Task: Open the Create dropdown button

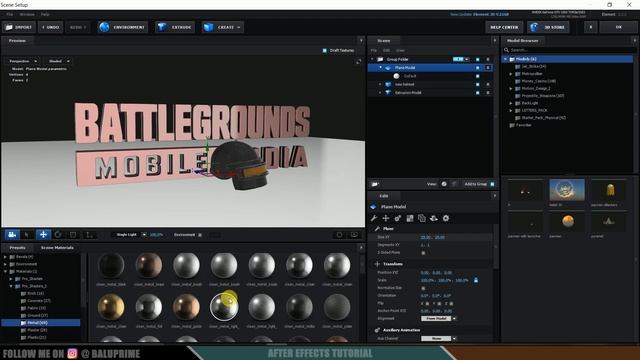Action: pos(222,27)
